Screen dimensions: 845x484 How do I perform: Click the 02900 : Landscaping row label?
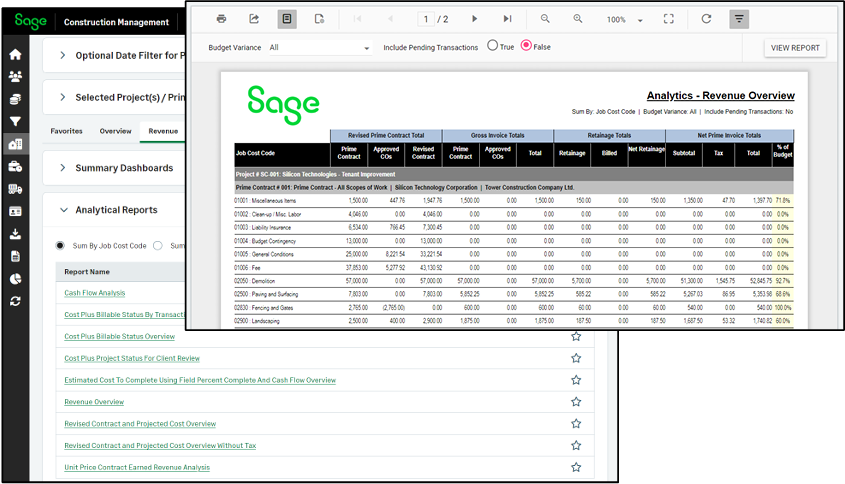257,321
